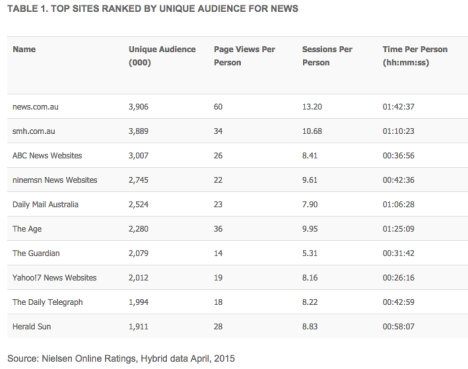Viewport: 468px width, 369px height.
Task: Click the 'Time Per Person (hh:mm:ss)' header
Action: tap(415, 56)
